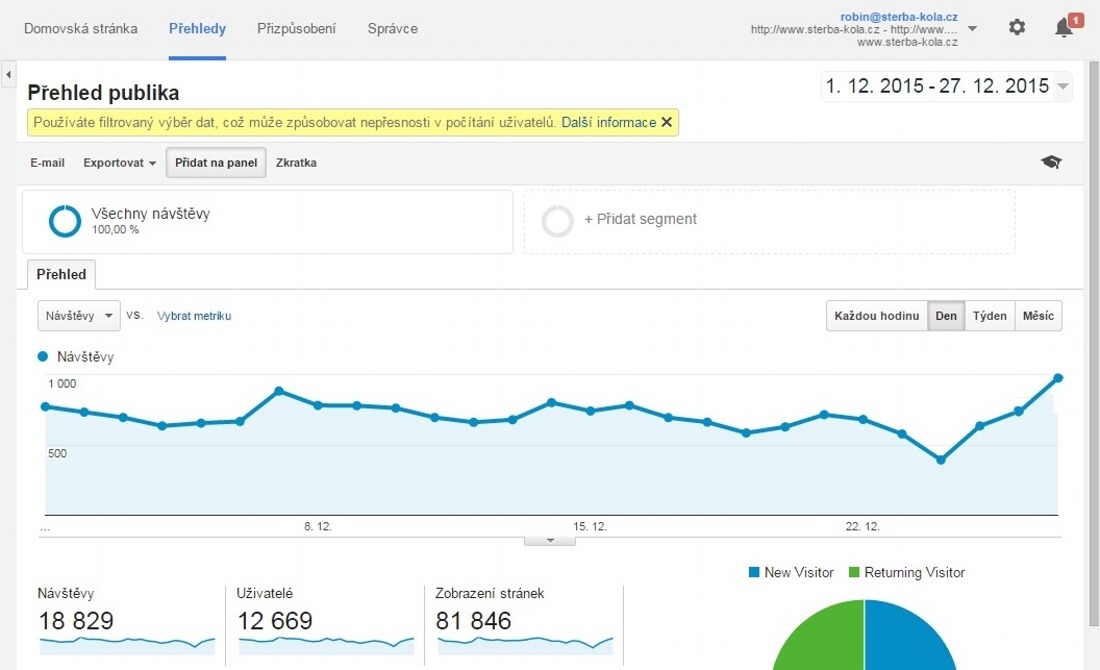This screenshot has height=670, width=1100.
Task: Dismiss the yellow filtered data notice
Action: tap(666, 122)
